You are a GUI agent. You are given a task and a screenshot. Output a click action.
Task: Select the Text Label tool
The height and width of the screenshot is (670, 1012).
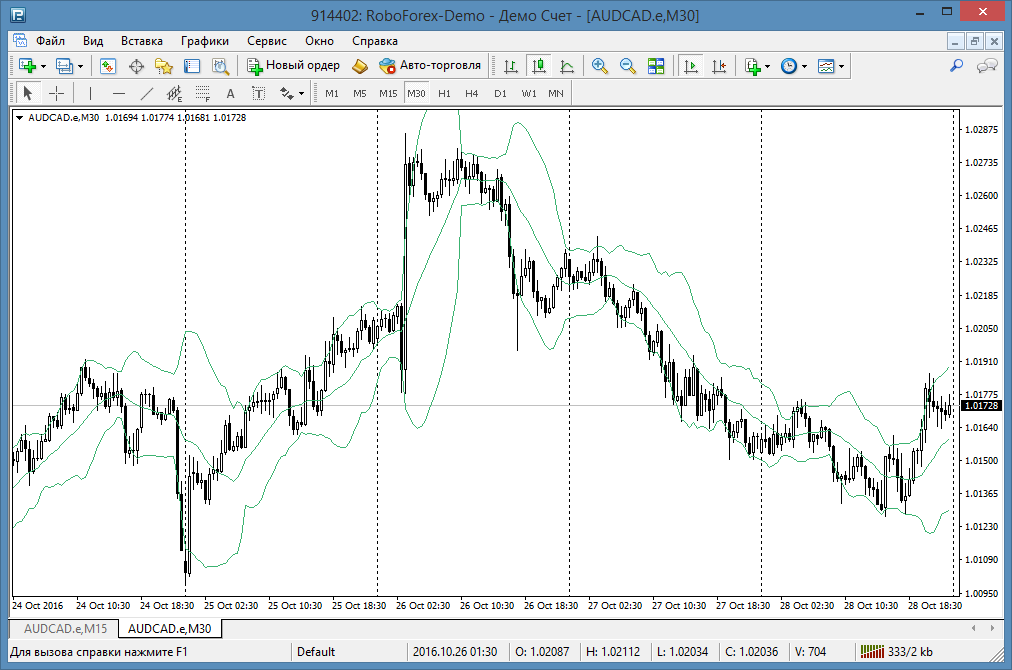(259, 94)
